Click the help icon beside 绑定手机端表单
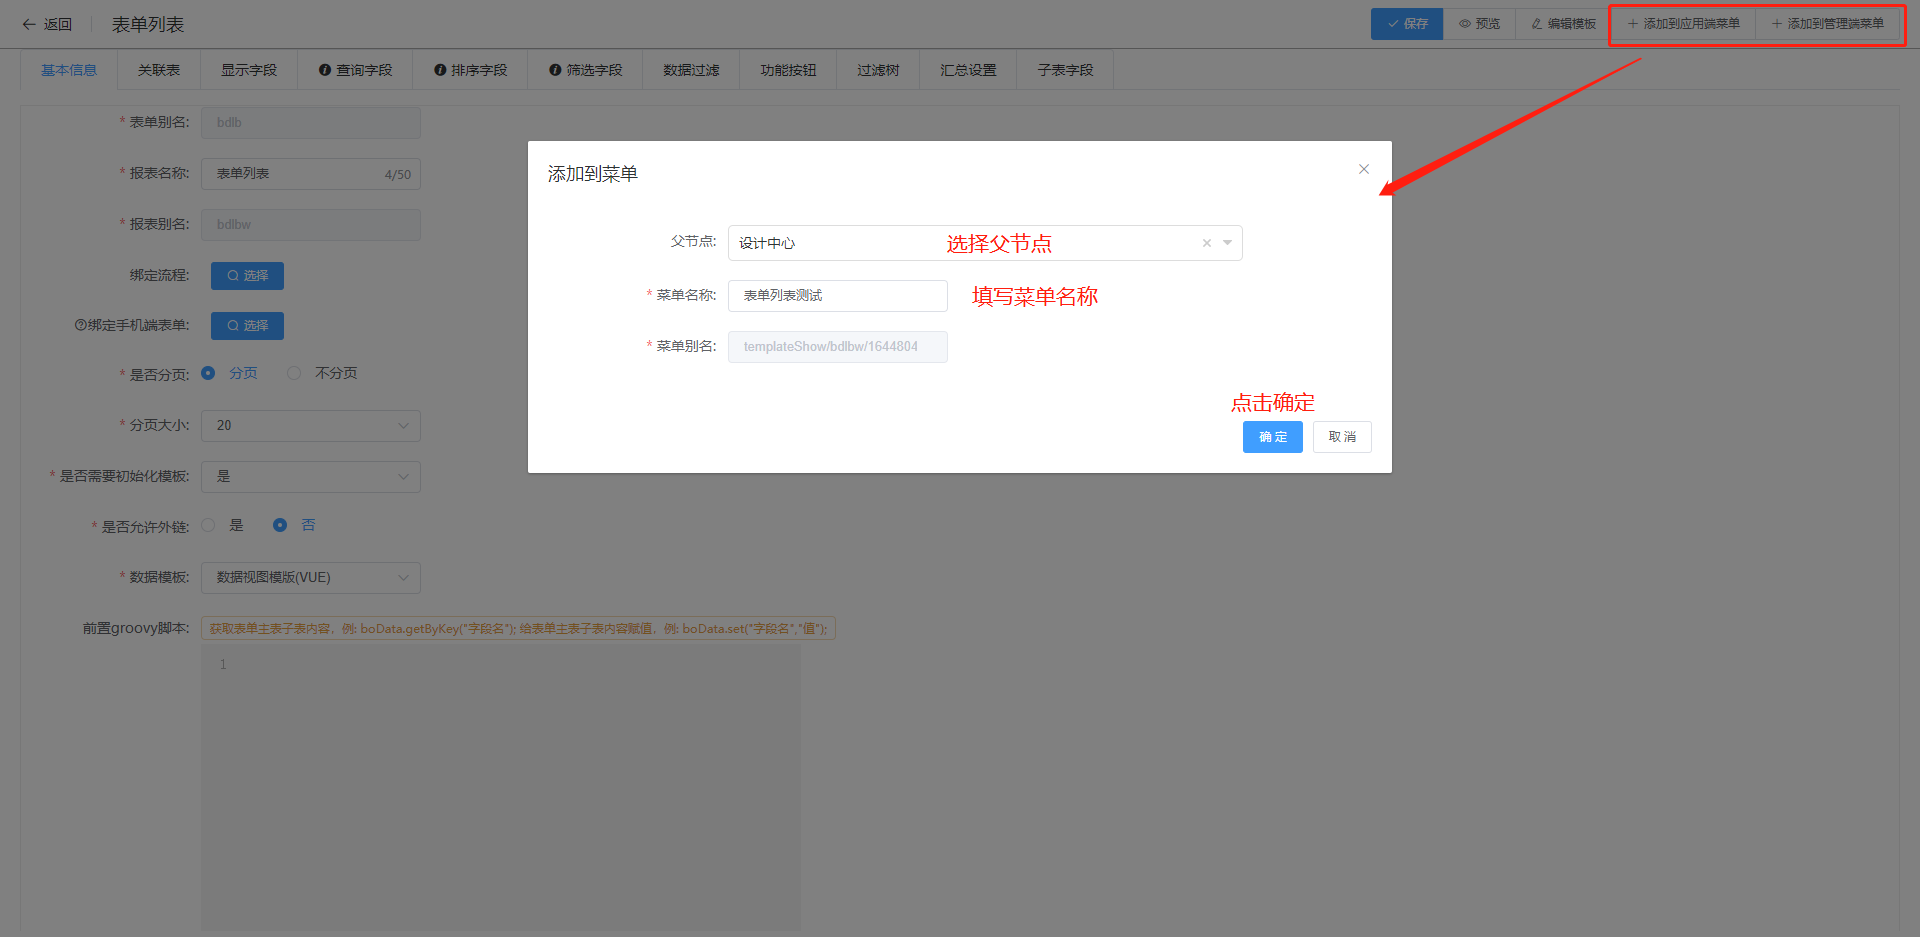This screenshot has width=1920, height=937. [80, 325]
